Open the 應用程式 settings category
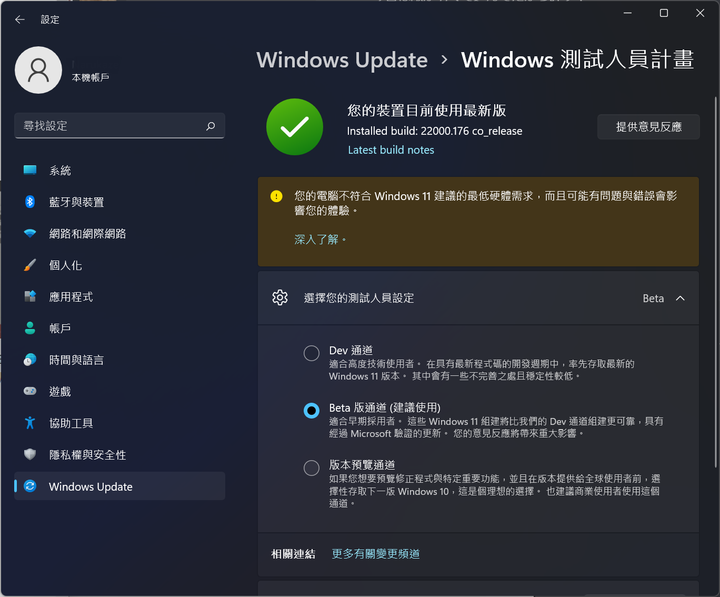The height and width of the screenshot is (597, 720). (119, 297)
